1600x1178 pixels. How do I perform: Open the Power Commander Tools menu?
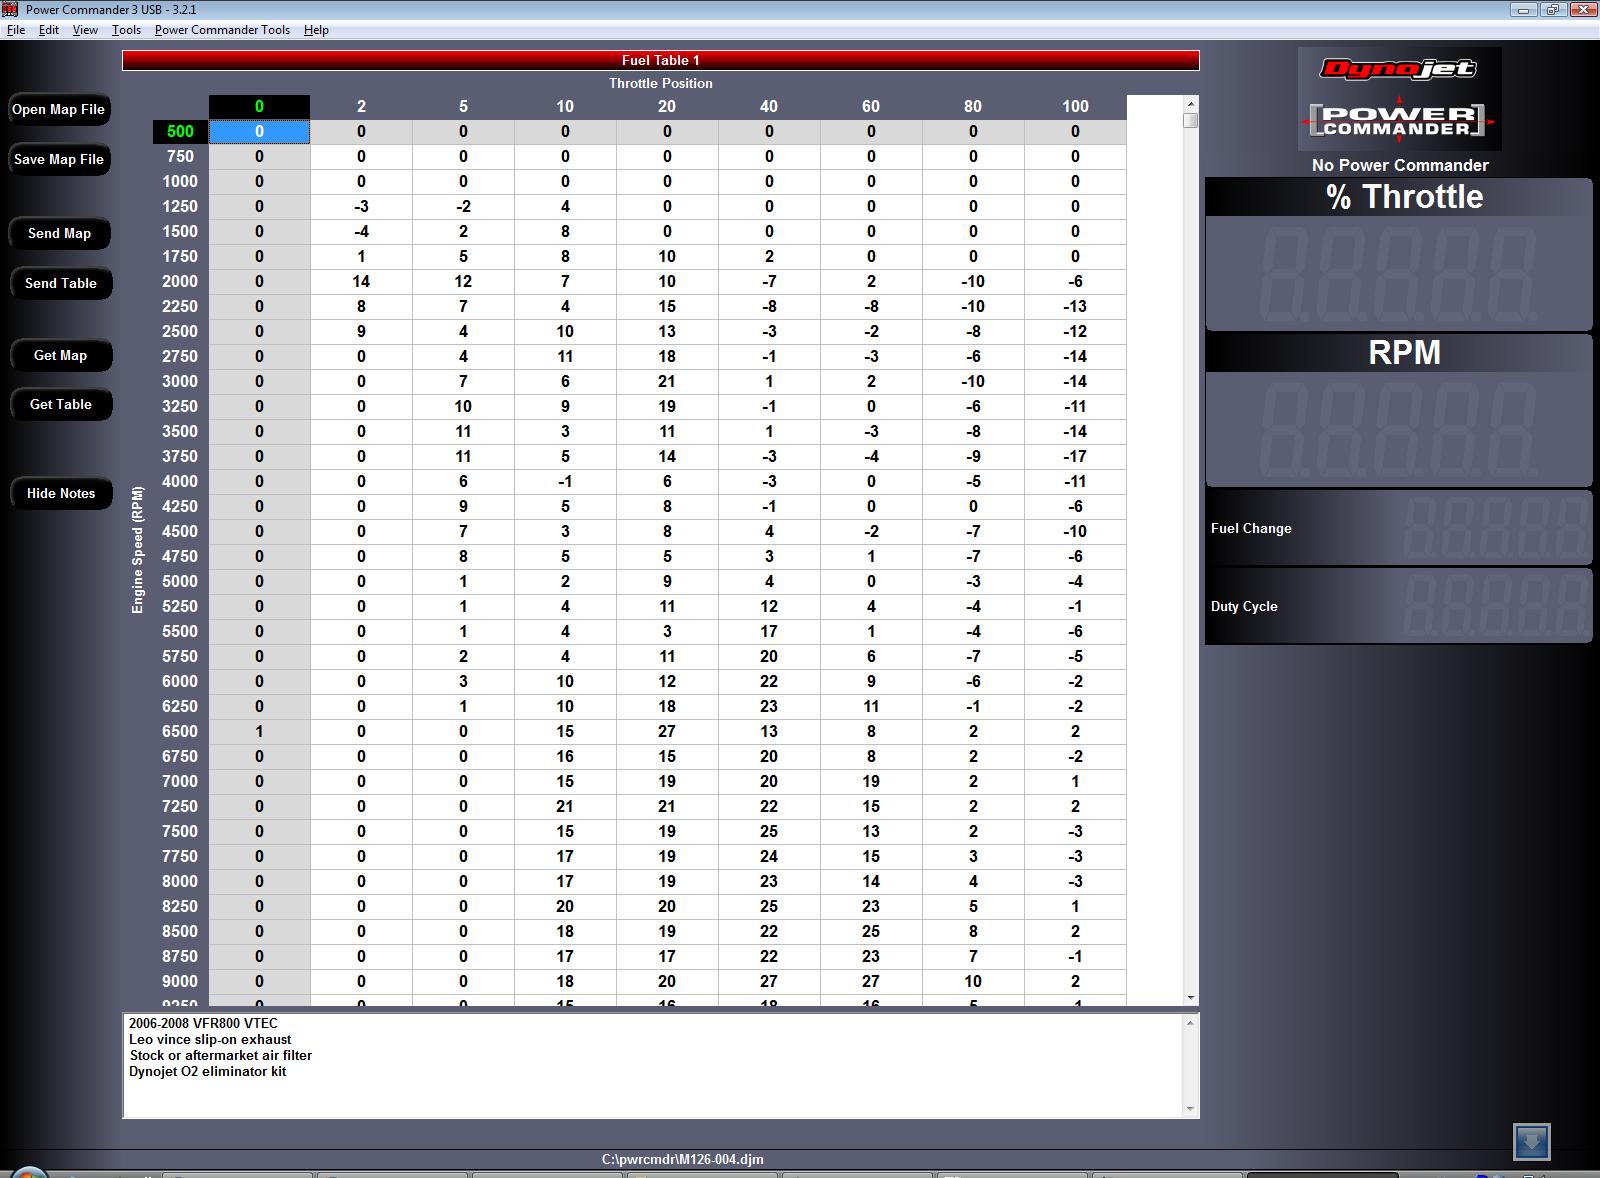pyautogui.click(x=222, y=30)
